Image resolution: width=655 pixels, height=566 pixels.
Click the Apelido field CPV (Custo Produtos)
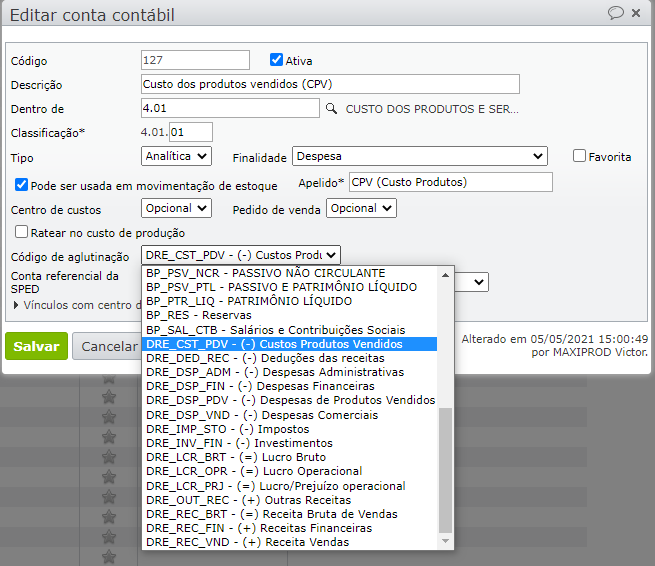(451, 182)
